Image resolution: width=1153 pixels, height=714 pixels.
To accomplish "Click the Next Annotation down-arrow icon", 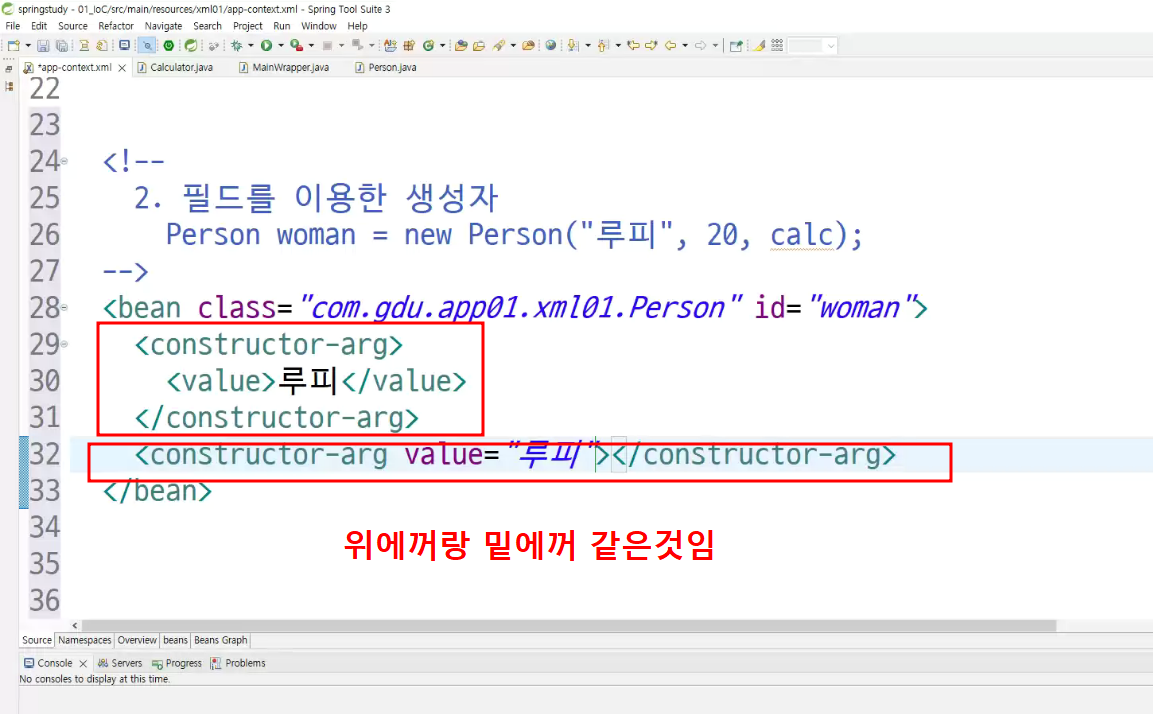I will pos(572,46).
